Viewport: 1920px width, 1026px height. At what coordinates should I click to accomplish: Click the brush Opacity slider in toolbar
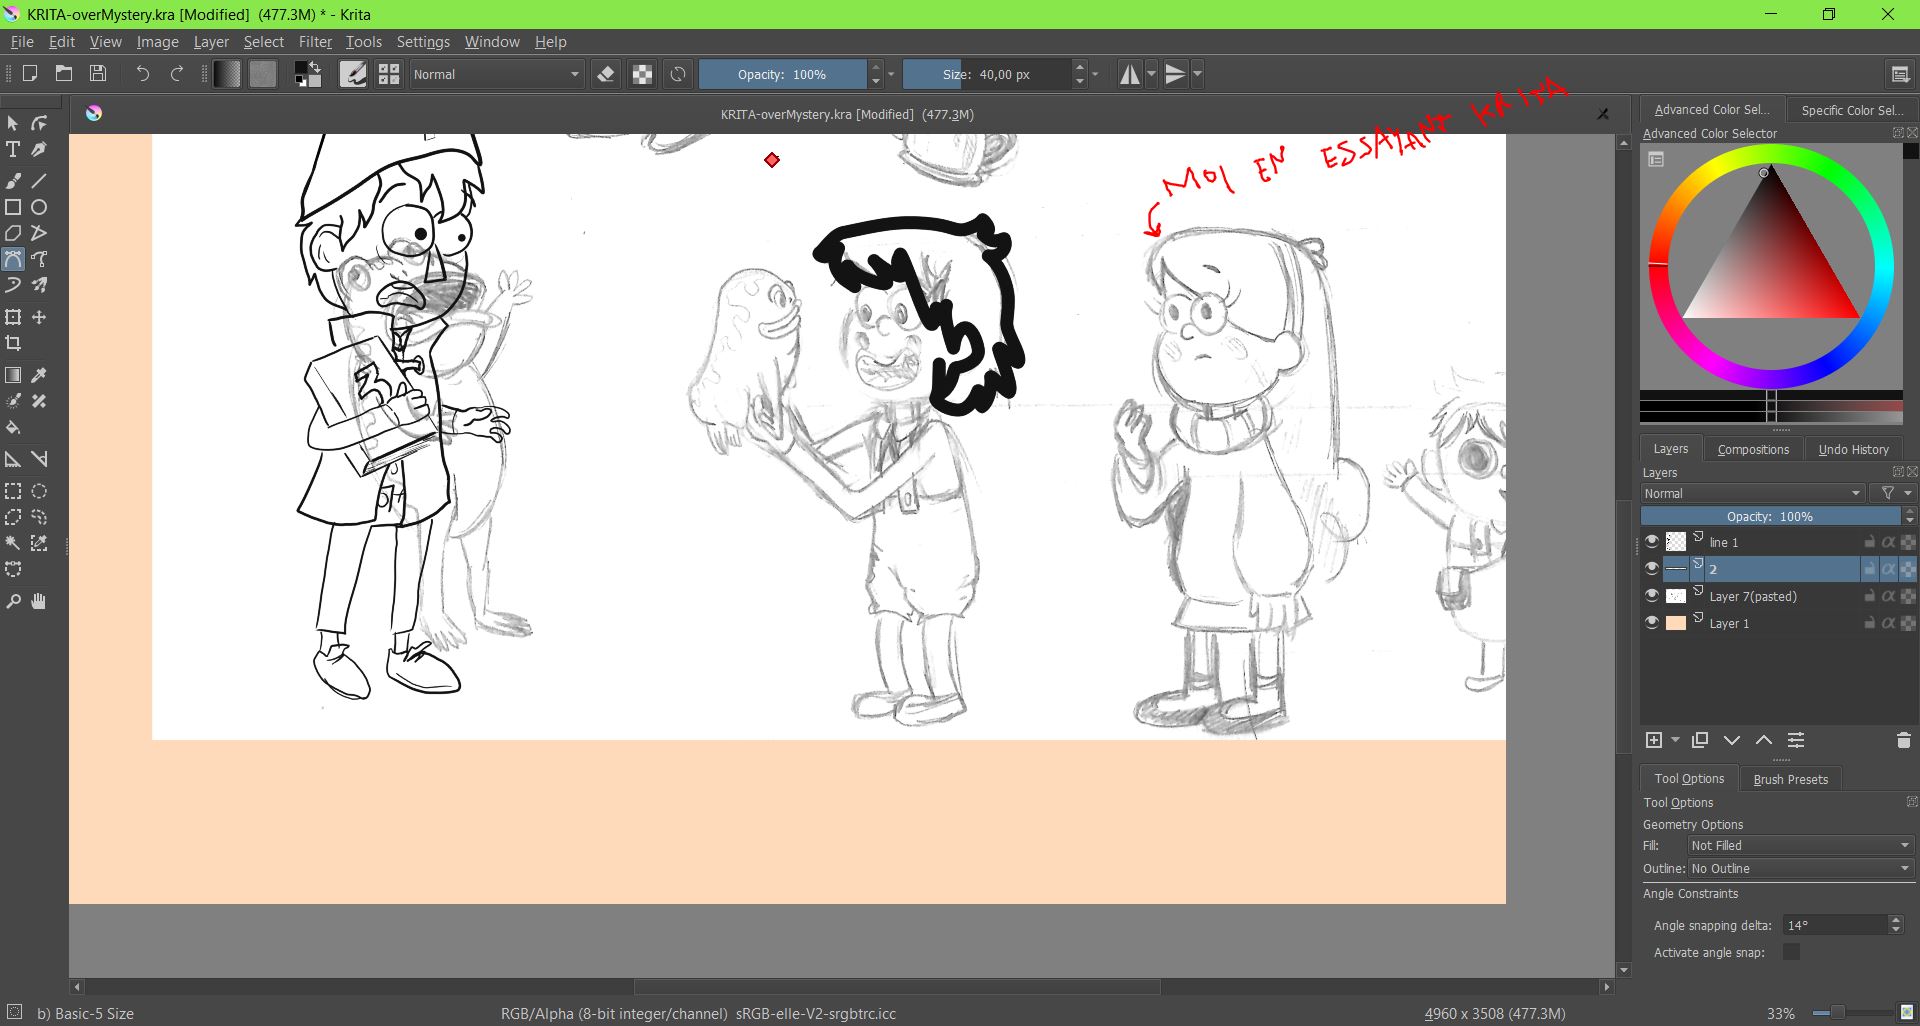coord(782,74)
